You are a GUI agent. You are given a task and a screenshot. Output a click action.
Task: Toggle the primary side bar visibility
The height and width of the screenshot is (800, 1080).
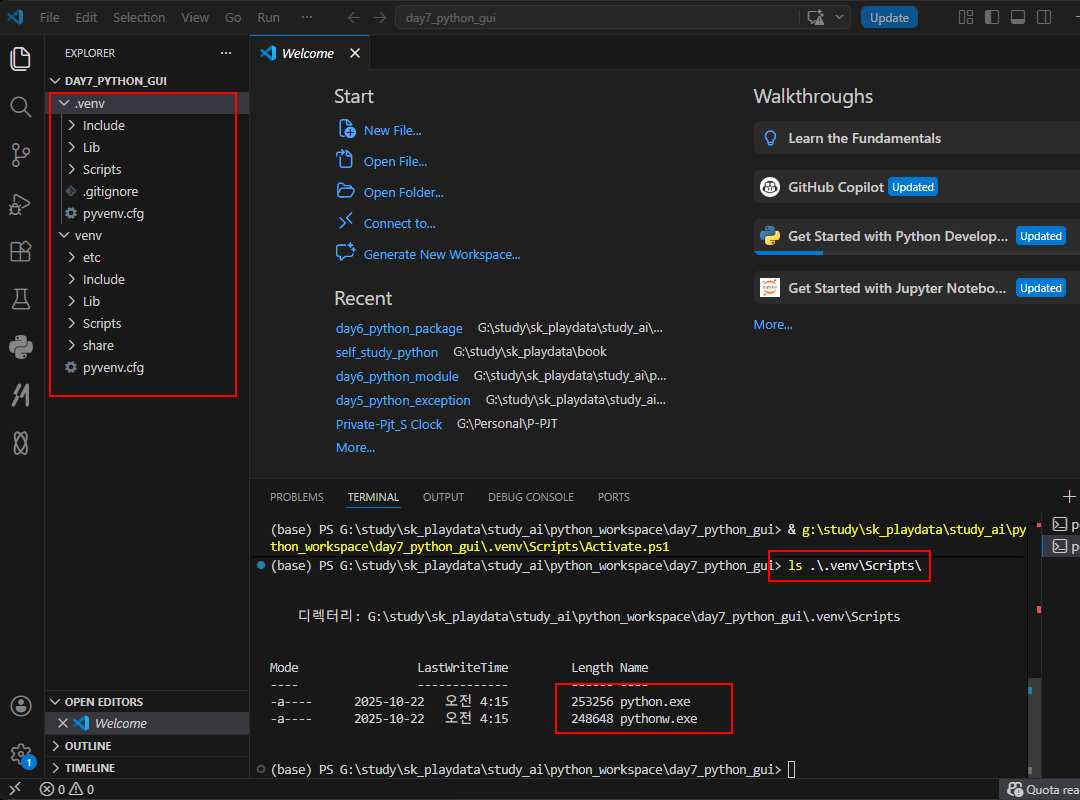click(992, 17)
